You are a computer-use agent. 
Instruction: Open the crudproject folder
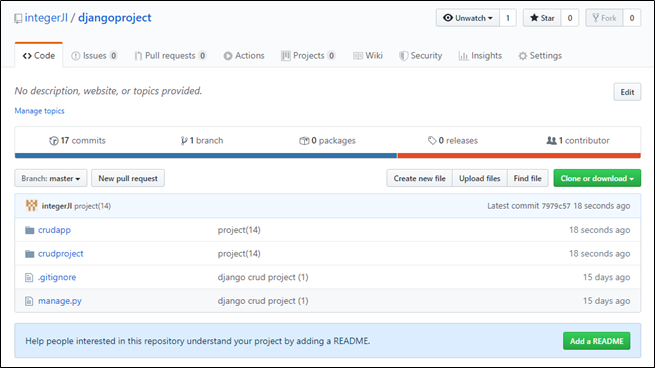61,254
